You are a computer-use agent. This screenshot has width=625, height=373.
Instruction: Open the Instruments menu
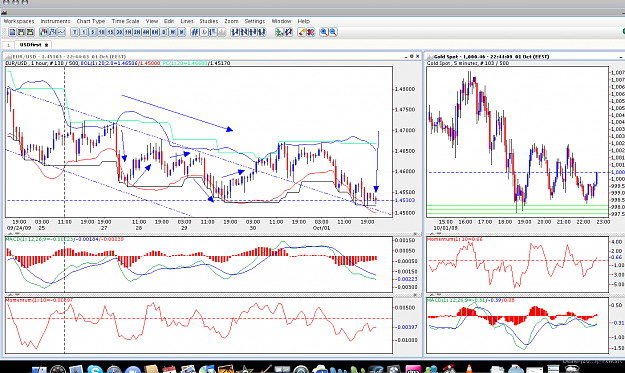(55, 21)
